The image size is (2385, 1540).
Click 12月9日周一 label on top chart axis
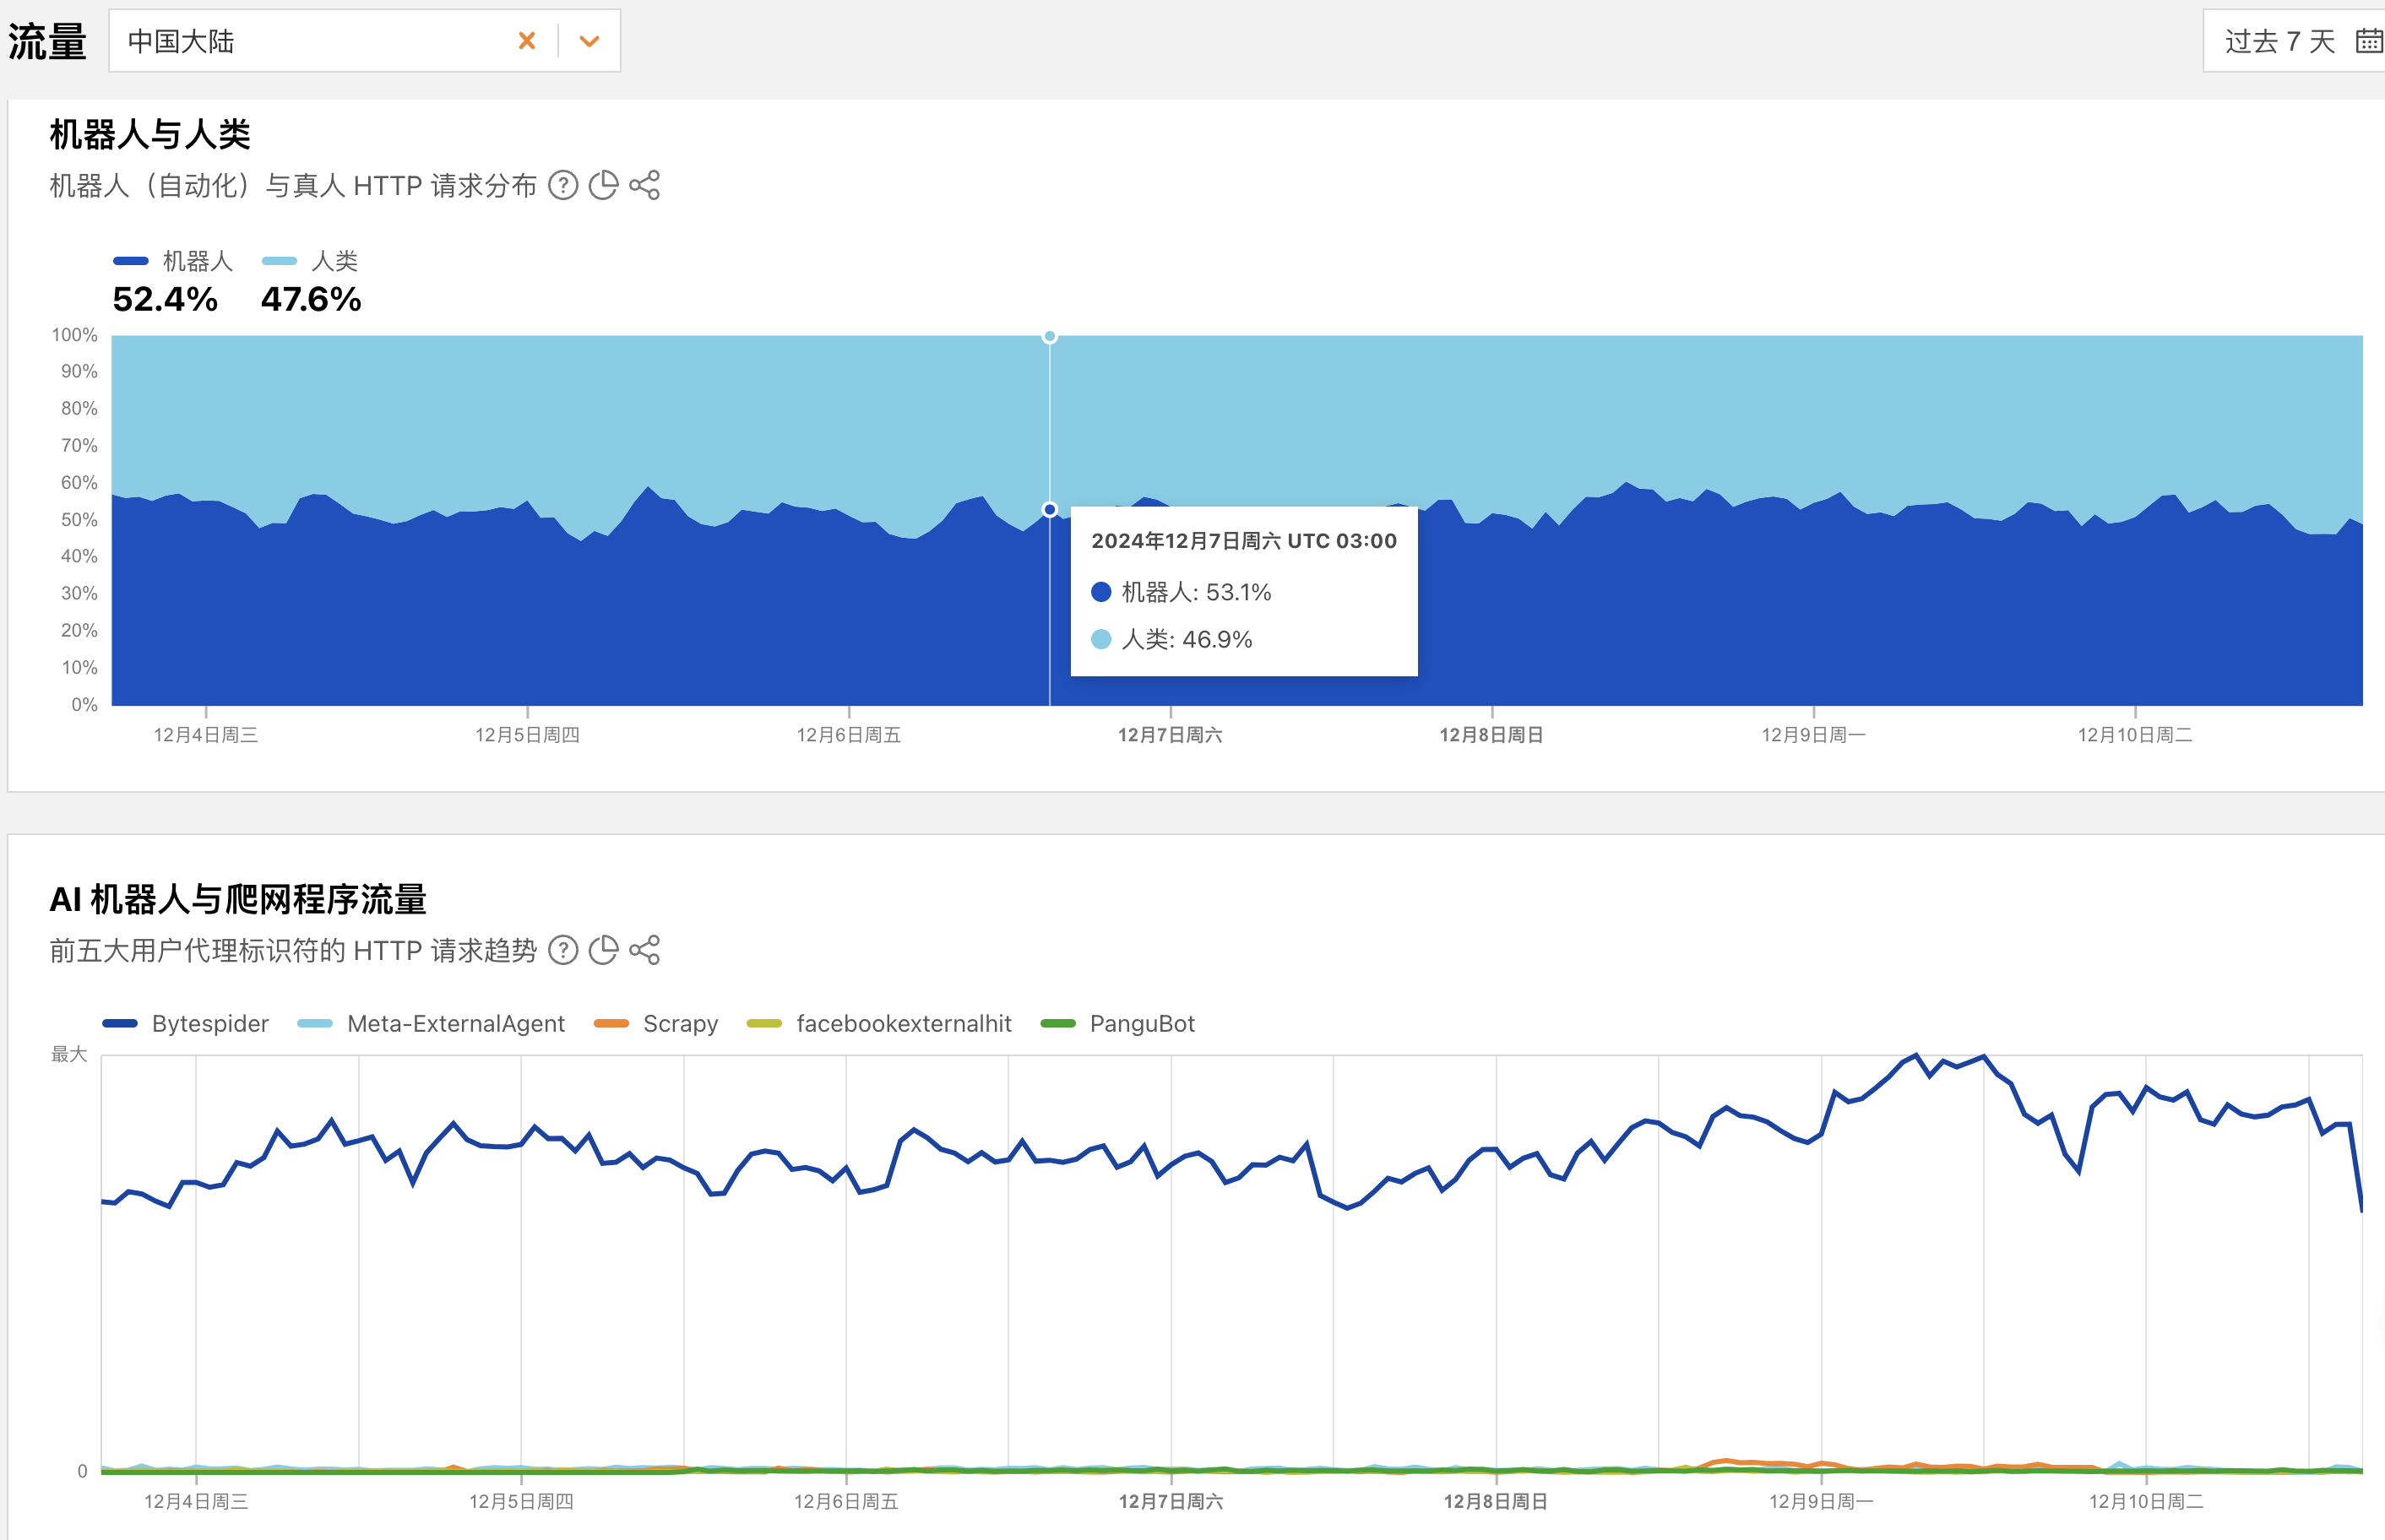[x=1814, y=735]
